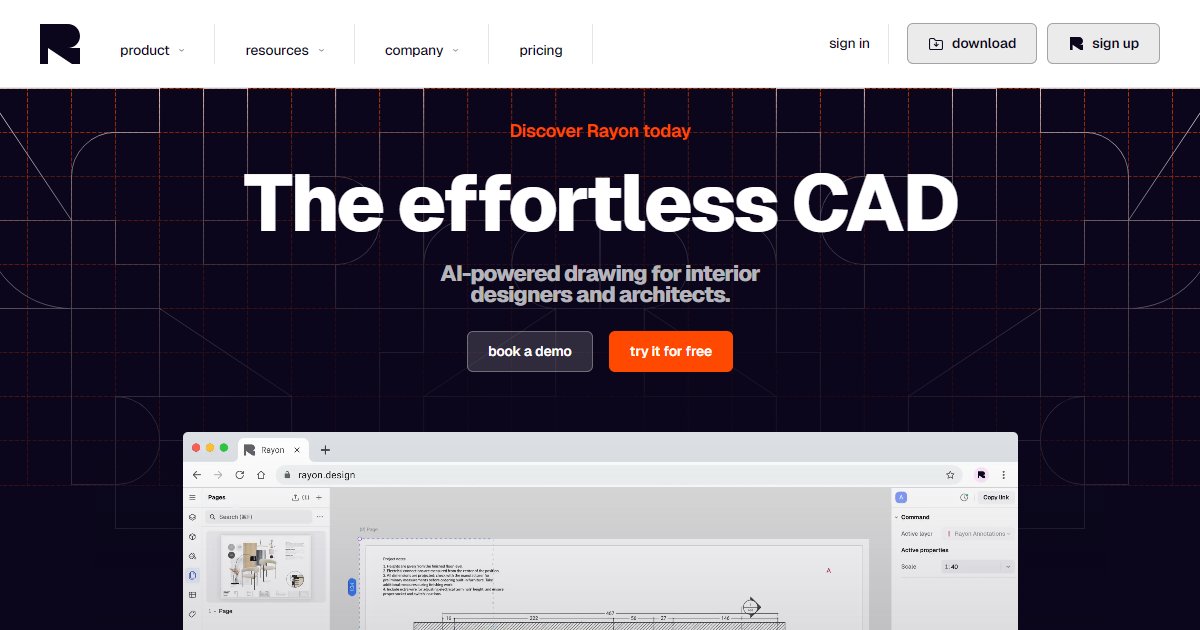Image resolution: width=1200 pixels, height=630 pixels.
Task: Collapse the Command section
Action: pyautogui.click(x=896, y=517)
